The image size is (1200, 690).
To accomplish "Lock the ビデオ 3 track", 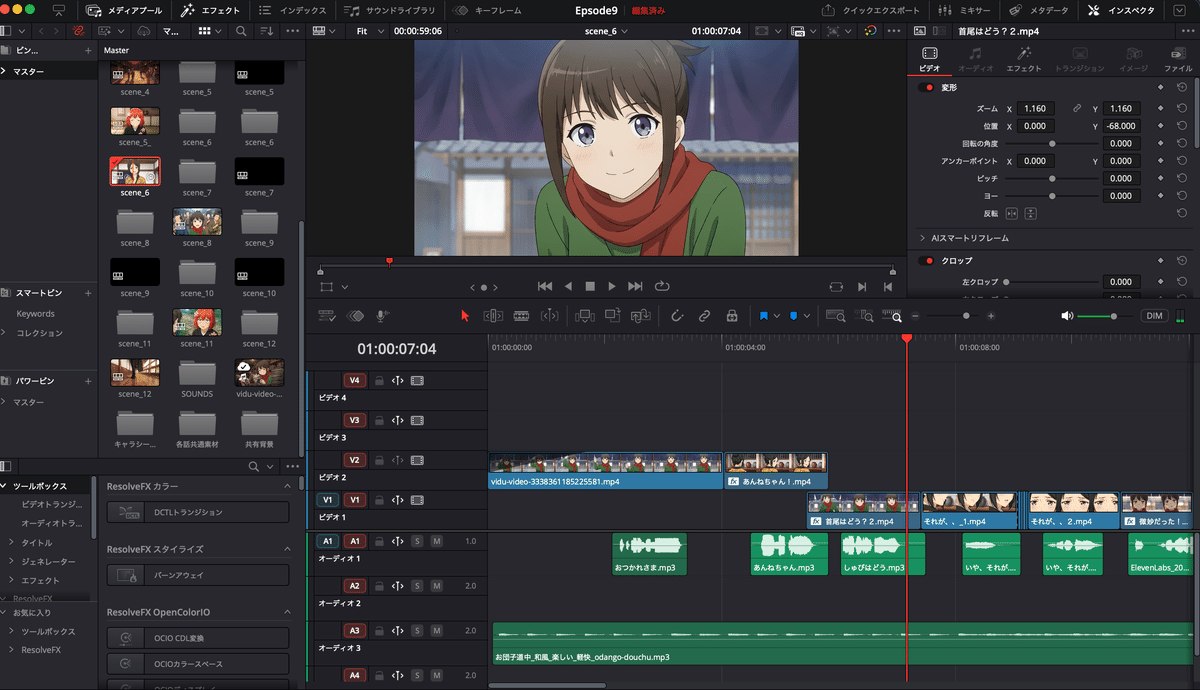I will click(379, 420).
